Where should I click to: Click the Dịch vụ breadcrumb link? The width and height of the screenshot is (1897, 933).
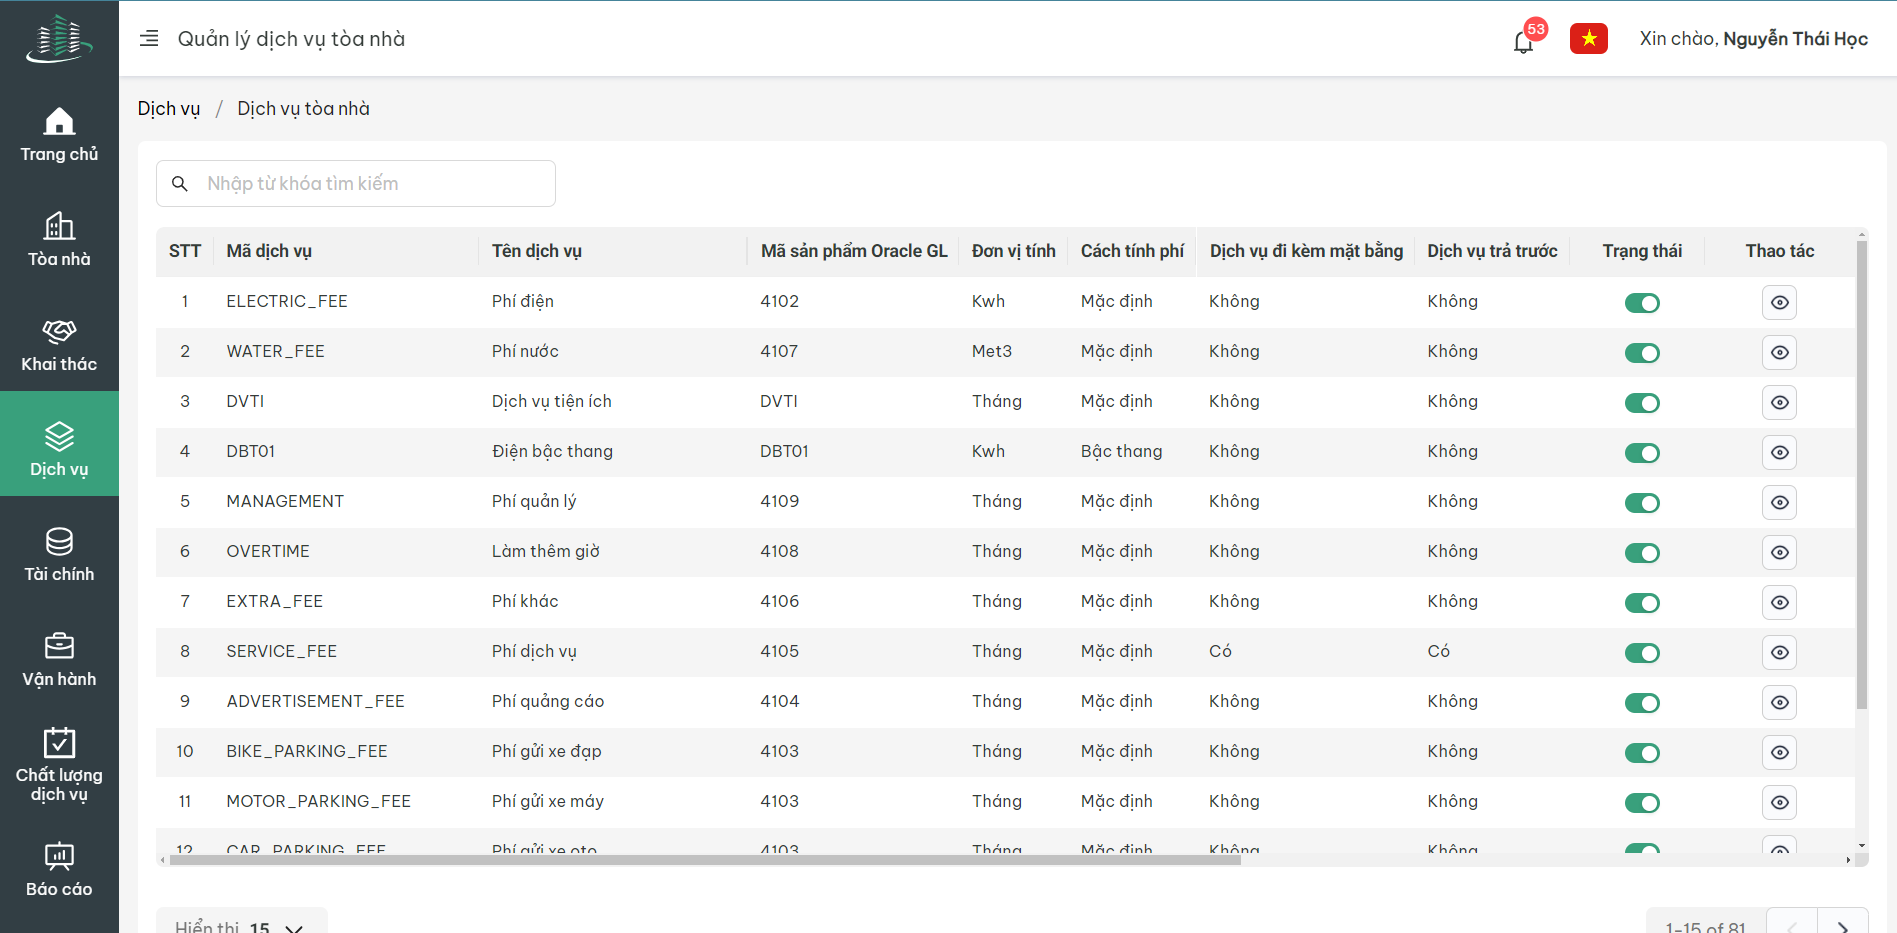(x=169, y=108)
